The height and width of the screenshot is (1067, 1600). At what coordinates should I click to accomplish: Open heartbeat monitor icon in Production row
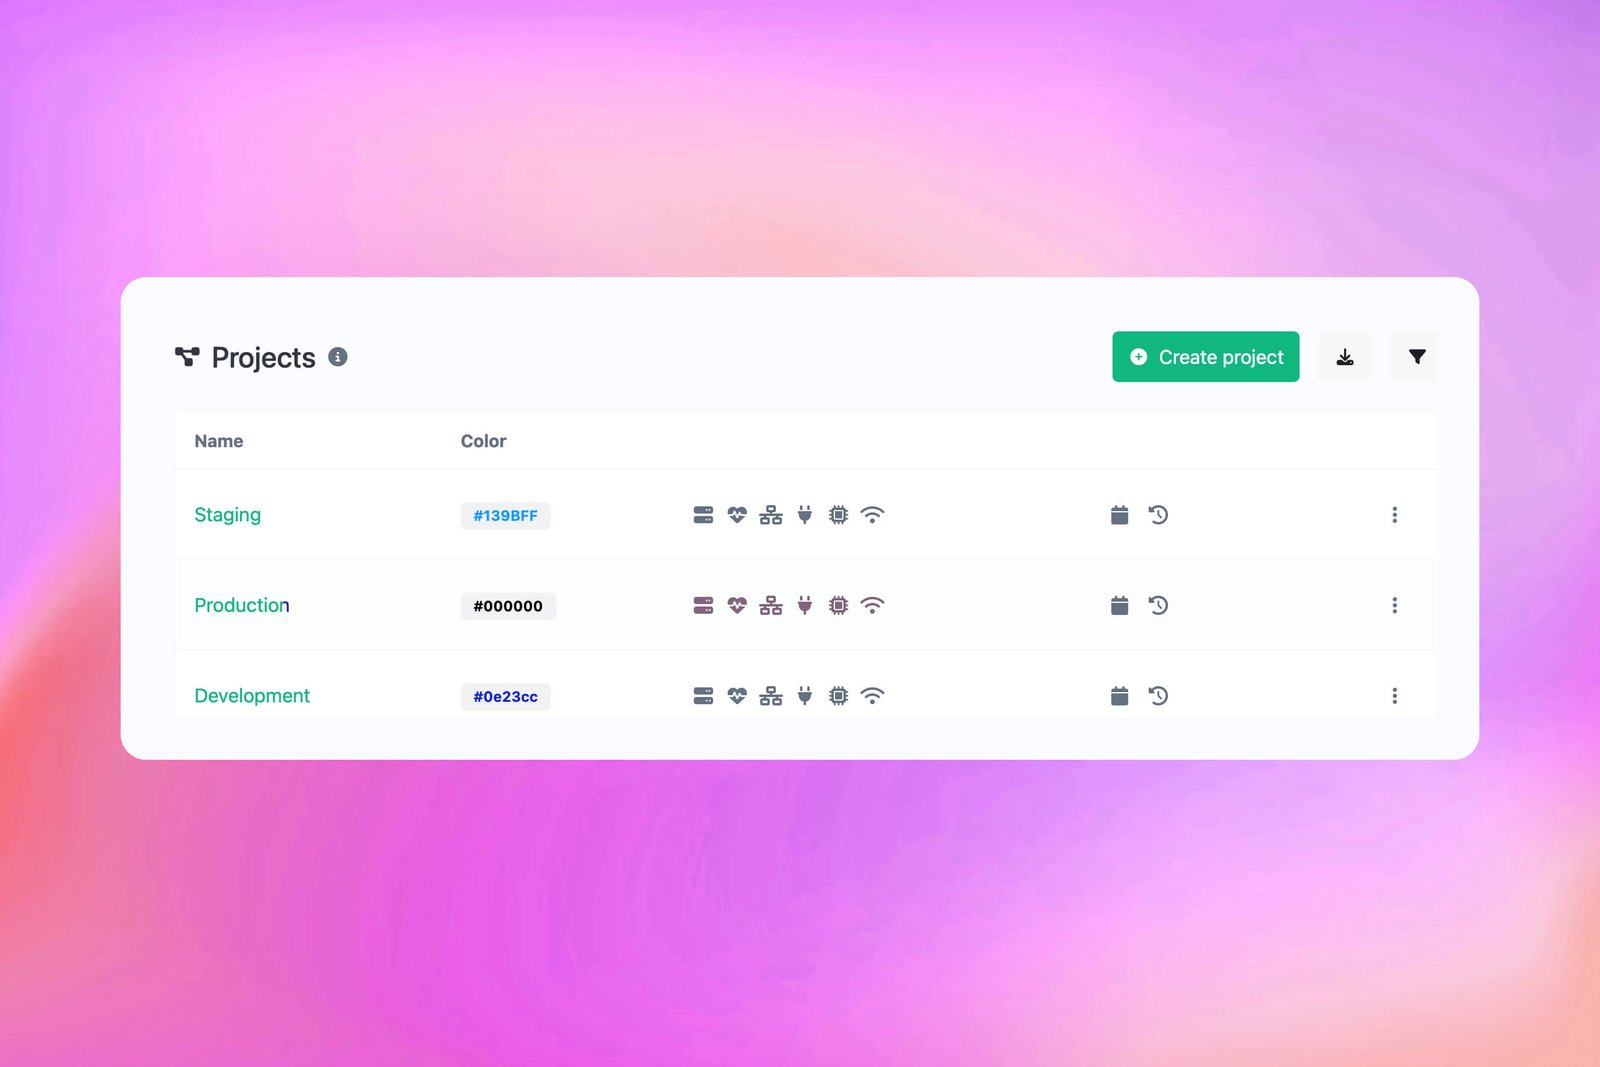click(x=737, y=605)
